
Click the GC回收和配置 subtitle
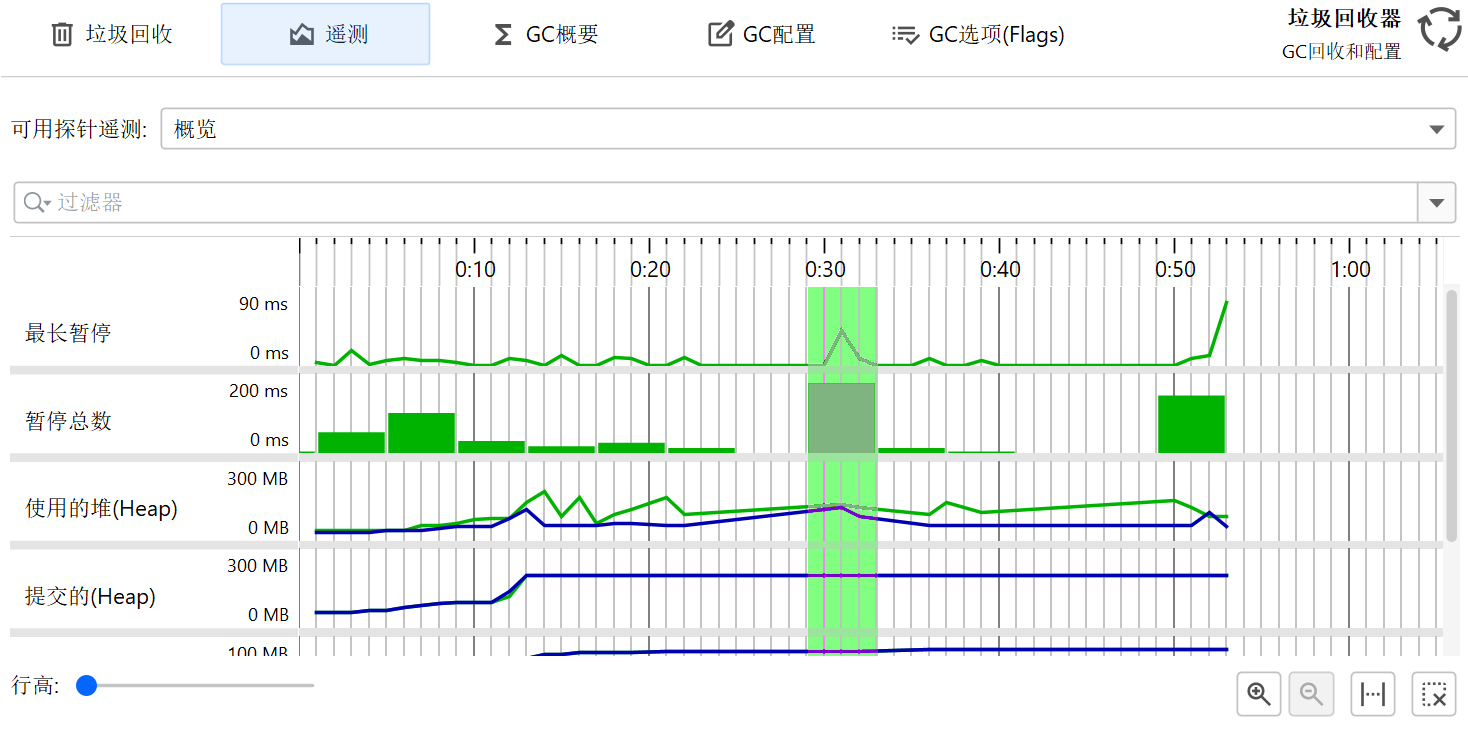pyautogui.click(x=1341, y=52)
